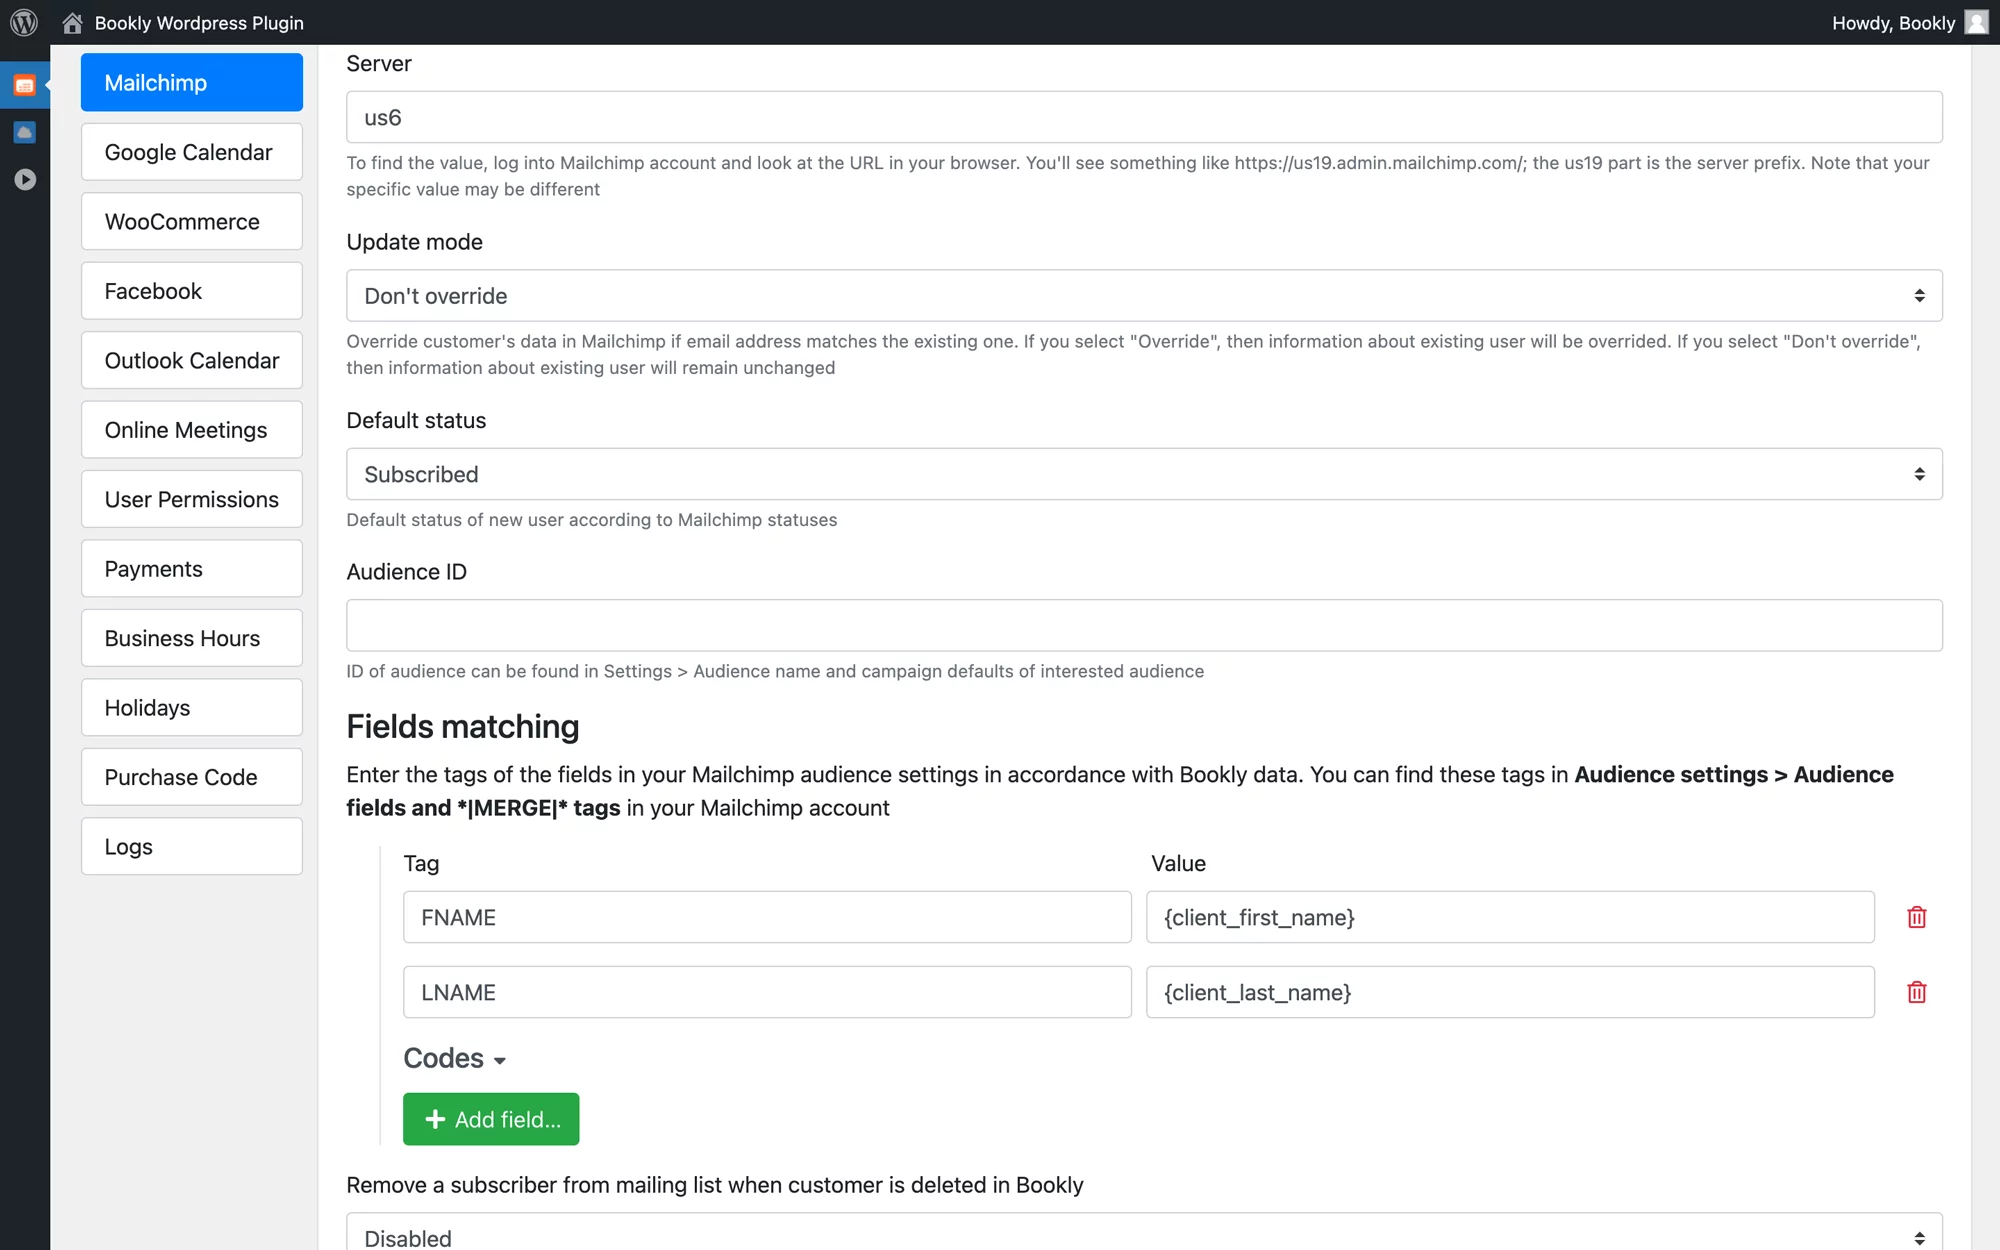Click the Fields matching heading
Viewport: 2000px width, 1250px height.
pyautogui.click(x=463, y=726)
